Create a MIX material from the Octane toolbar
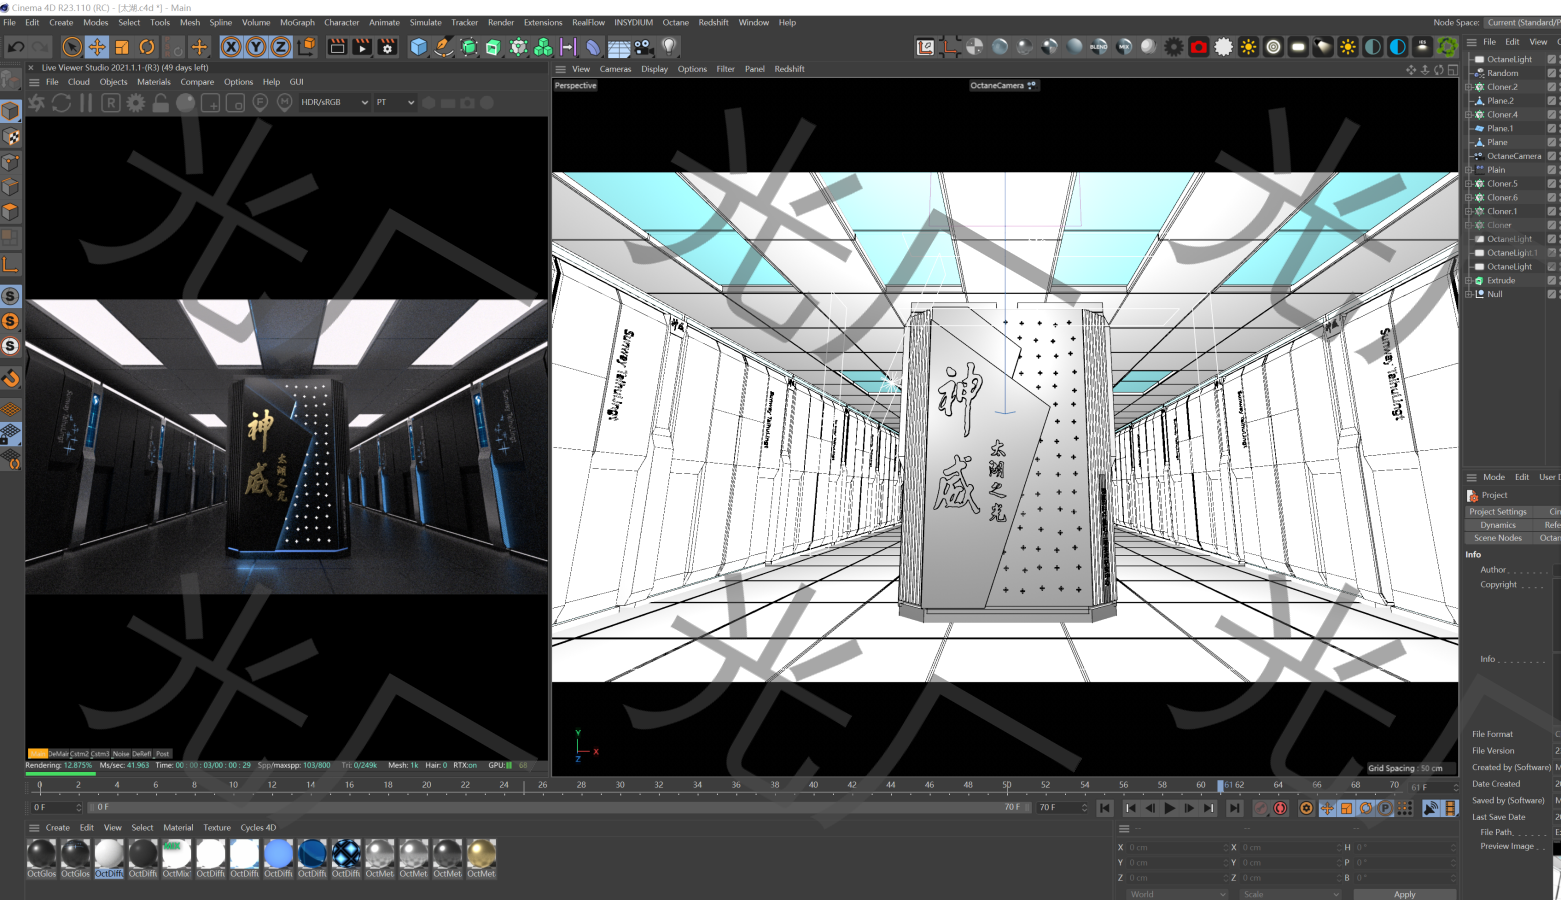Screen dimensions: 1561x900 click(1124, 46)
